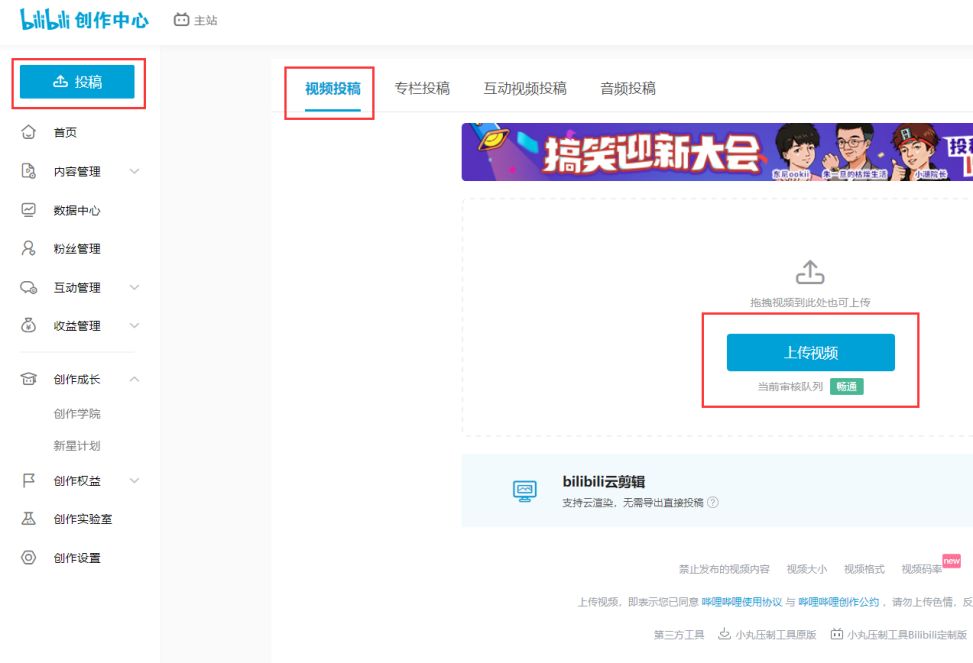Click the 粉丝管理 person icon
The width and height of the screenshot is (973, 663).
click(29, 248)
